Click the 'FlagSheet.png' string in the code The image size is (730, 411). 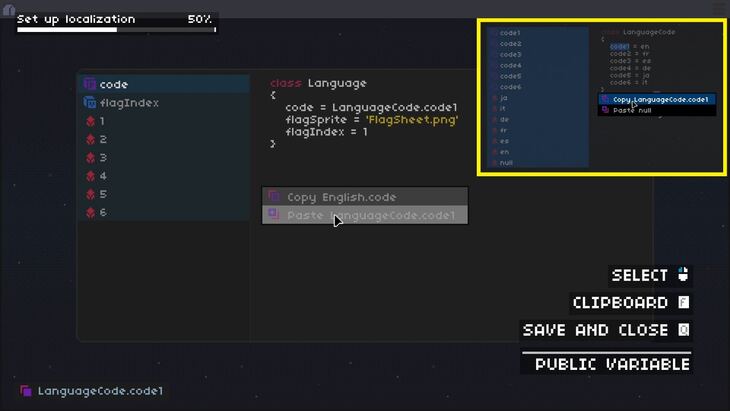411,120
